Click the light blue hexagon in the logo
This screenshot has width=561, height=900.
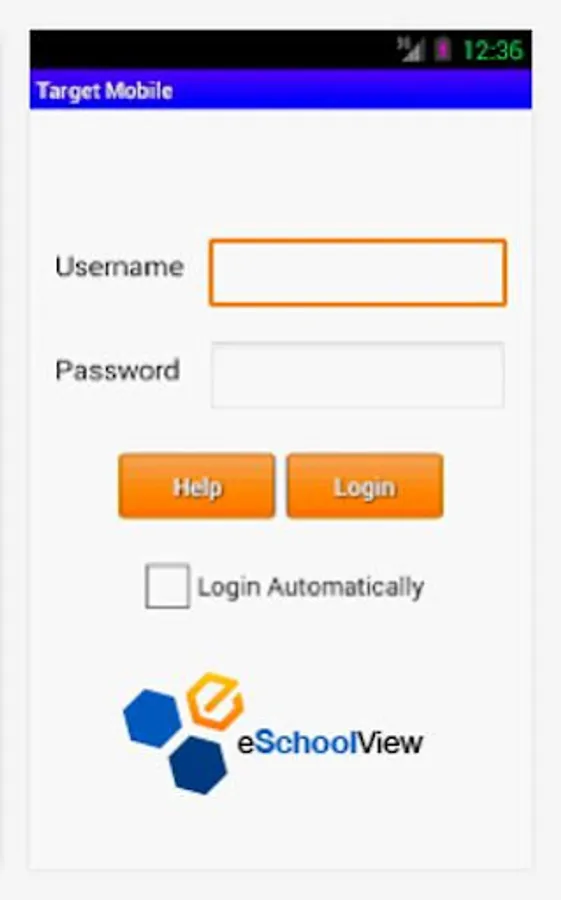[x=153, y=718]
